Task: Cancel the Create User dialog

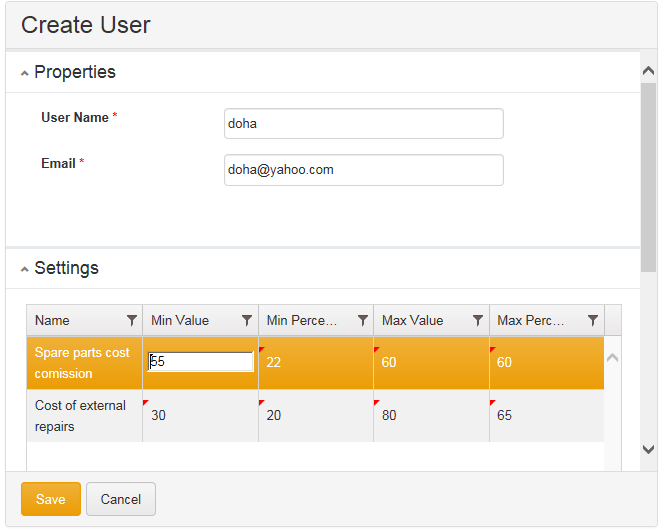Action: (x=121, y=499)
